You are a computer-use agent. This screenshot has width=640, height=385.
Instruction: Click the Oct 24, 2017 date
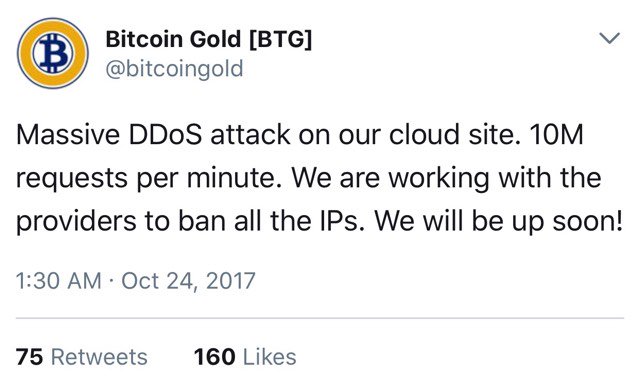188,281
